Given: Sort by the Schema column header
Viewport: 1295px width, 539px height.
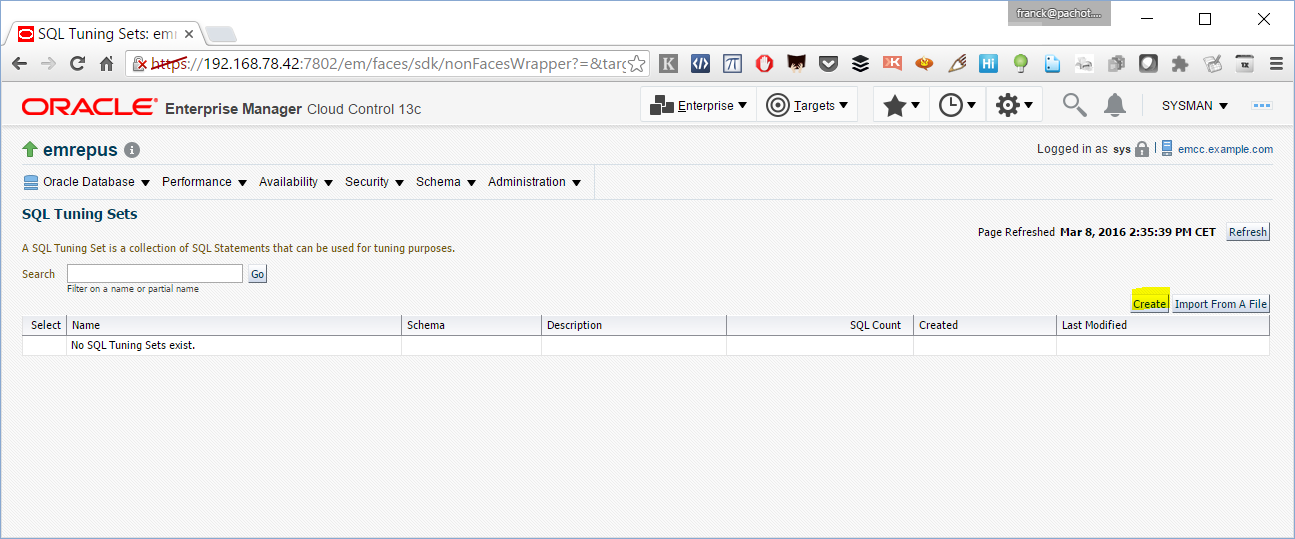Looking at the screenshot, I should [x=471, y=325].
